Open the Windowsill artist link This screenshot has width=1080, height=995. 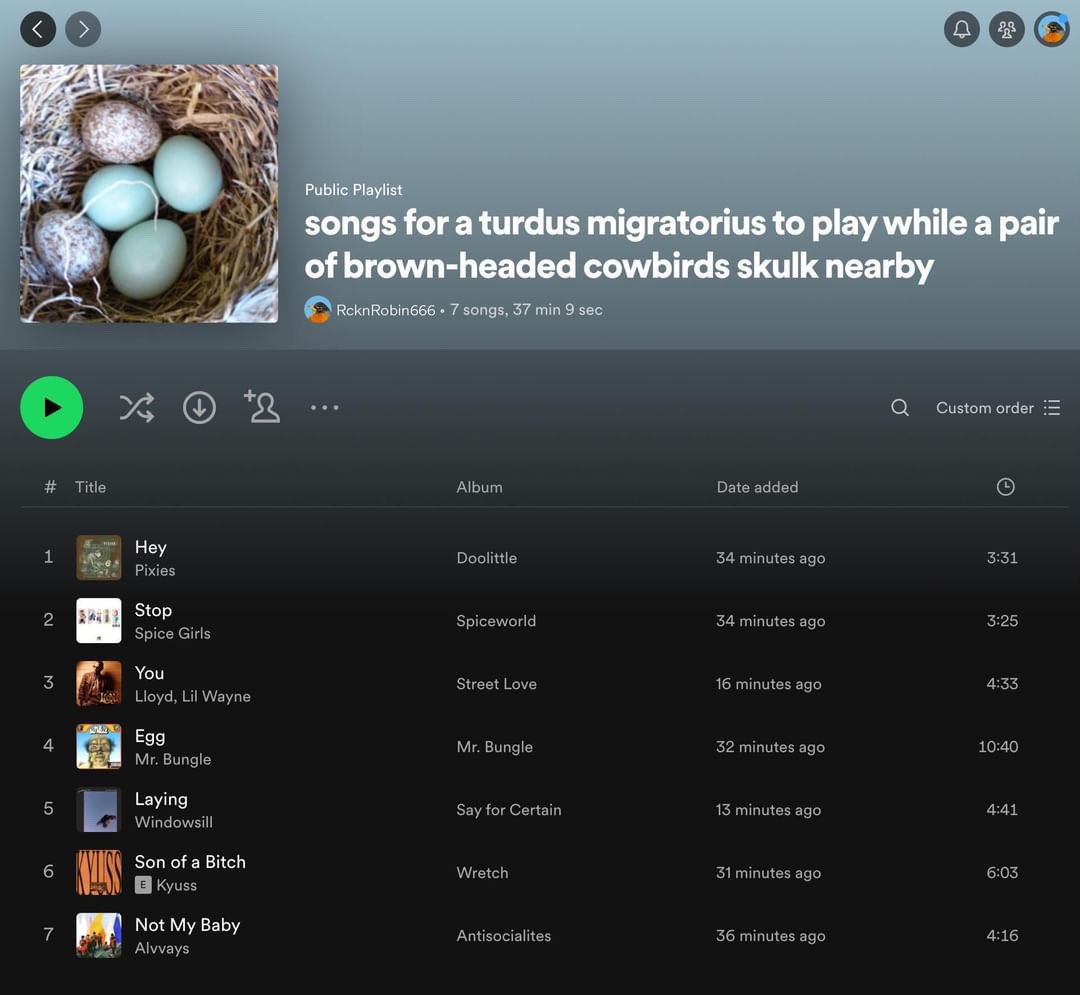174,822
